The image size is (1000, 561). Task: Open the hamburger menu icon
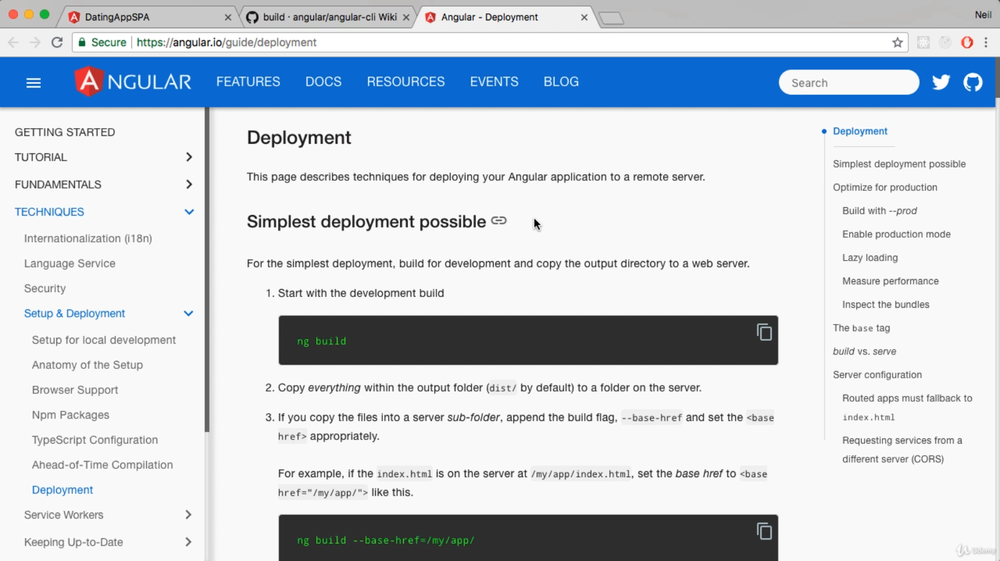pos(33,83)
